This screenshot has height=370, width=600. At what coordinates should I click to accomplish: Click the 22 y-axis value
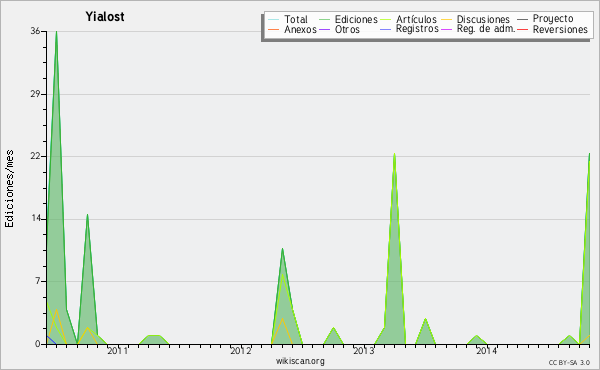(x=35, y=156)
